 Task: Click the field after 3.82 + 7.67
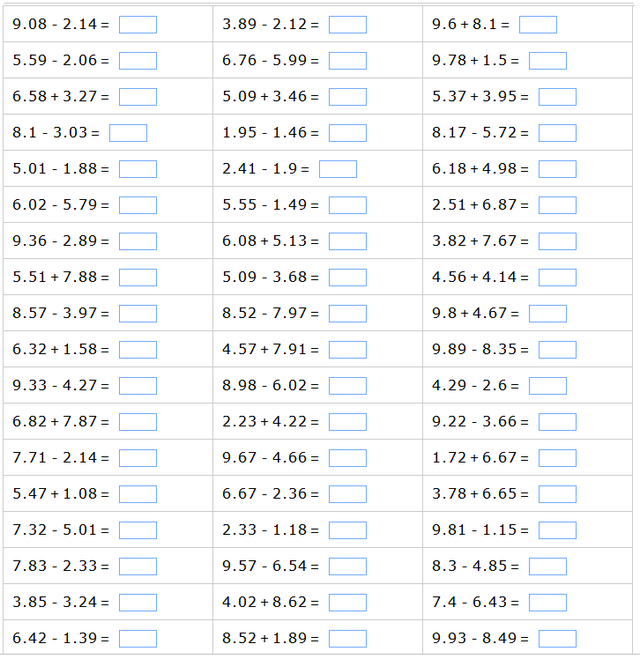coord(557,241)
